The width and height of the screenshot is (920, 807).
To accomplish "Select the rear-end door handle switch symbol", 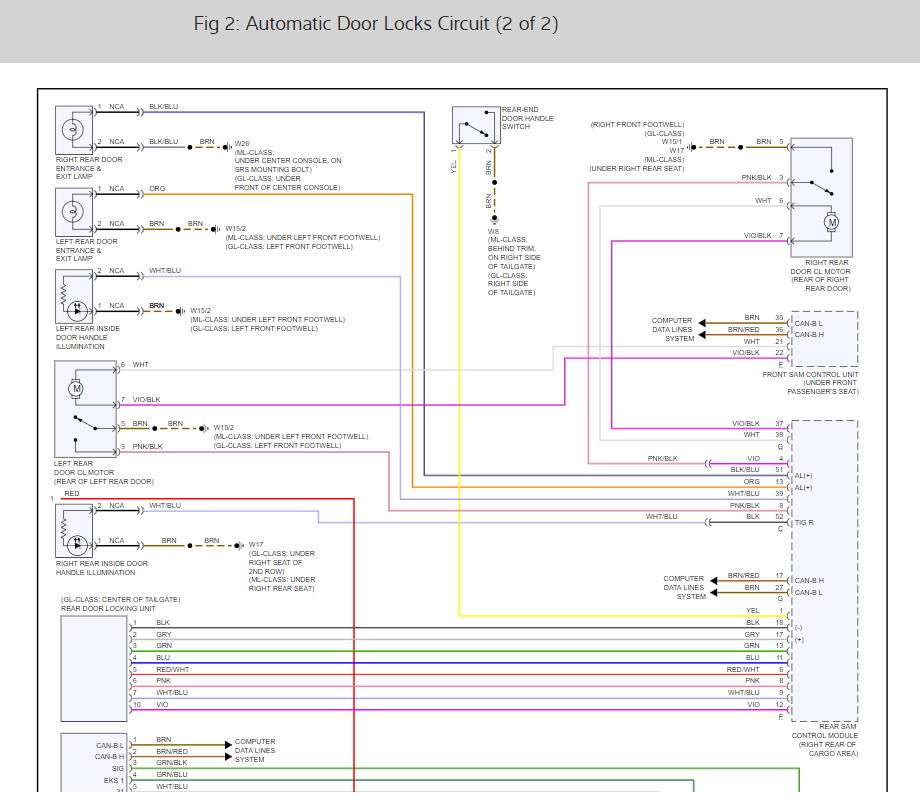I will [476, 125].
